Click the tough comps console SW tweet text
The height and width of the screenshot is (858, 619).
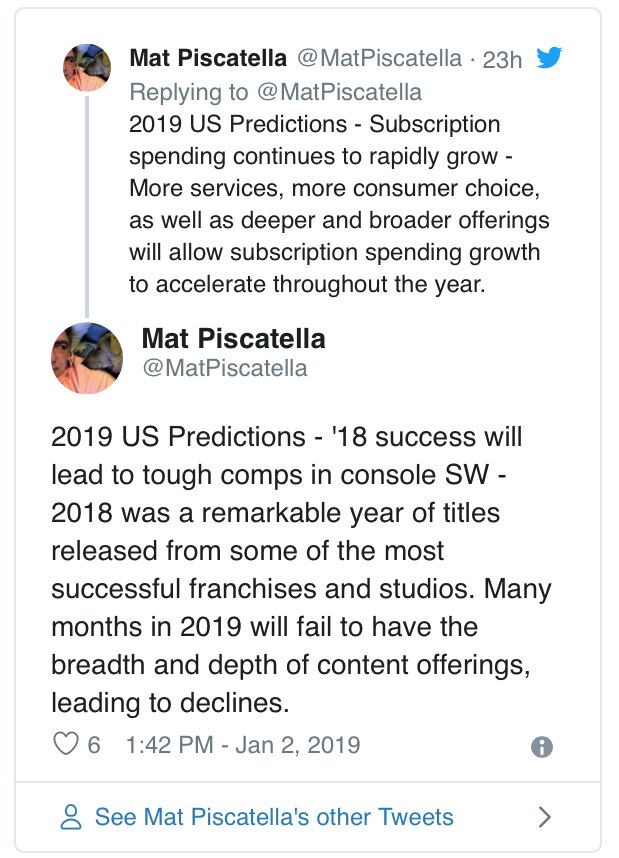pos(300,569)
